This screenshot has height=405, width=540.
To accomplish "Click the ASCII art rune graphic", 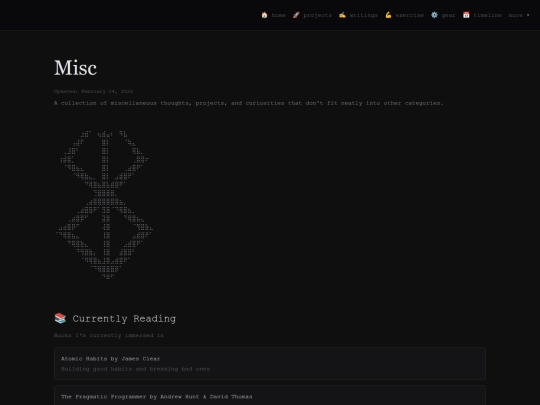I will [104, 205].
